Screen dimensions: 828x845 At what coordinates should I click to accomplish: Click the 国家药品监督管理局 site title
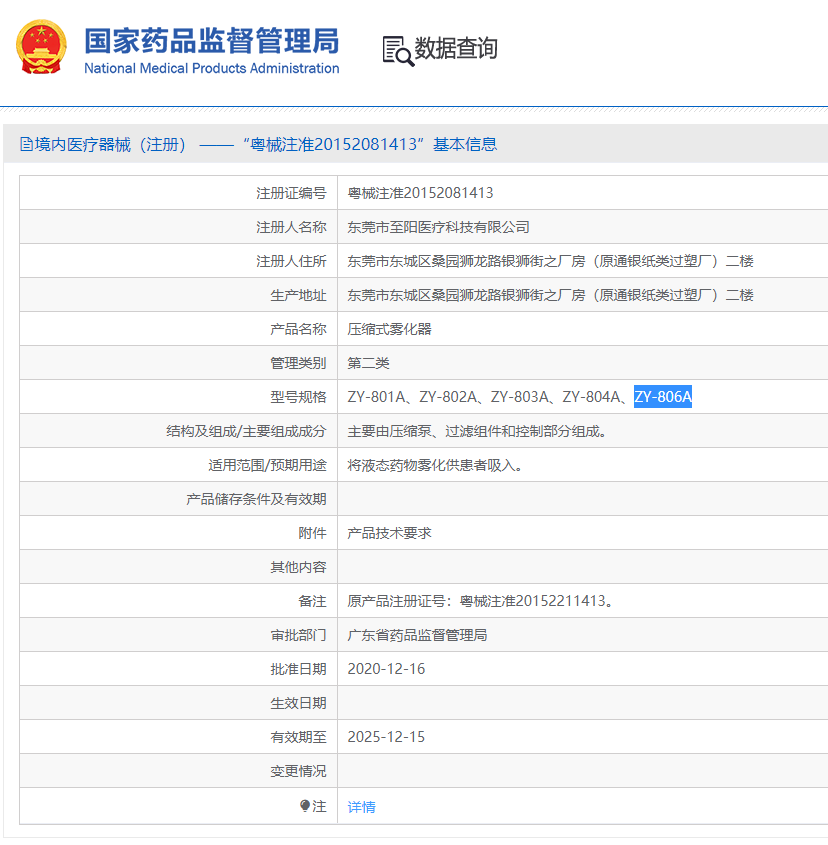212,41
